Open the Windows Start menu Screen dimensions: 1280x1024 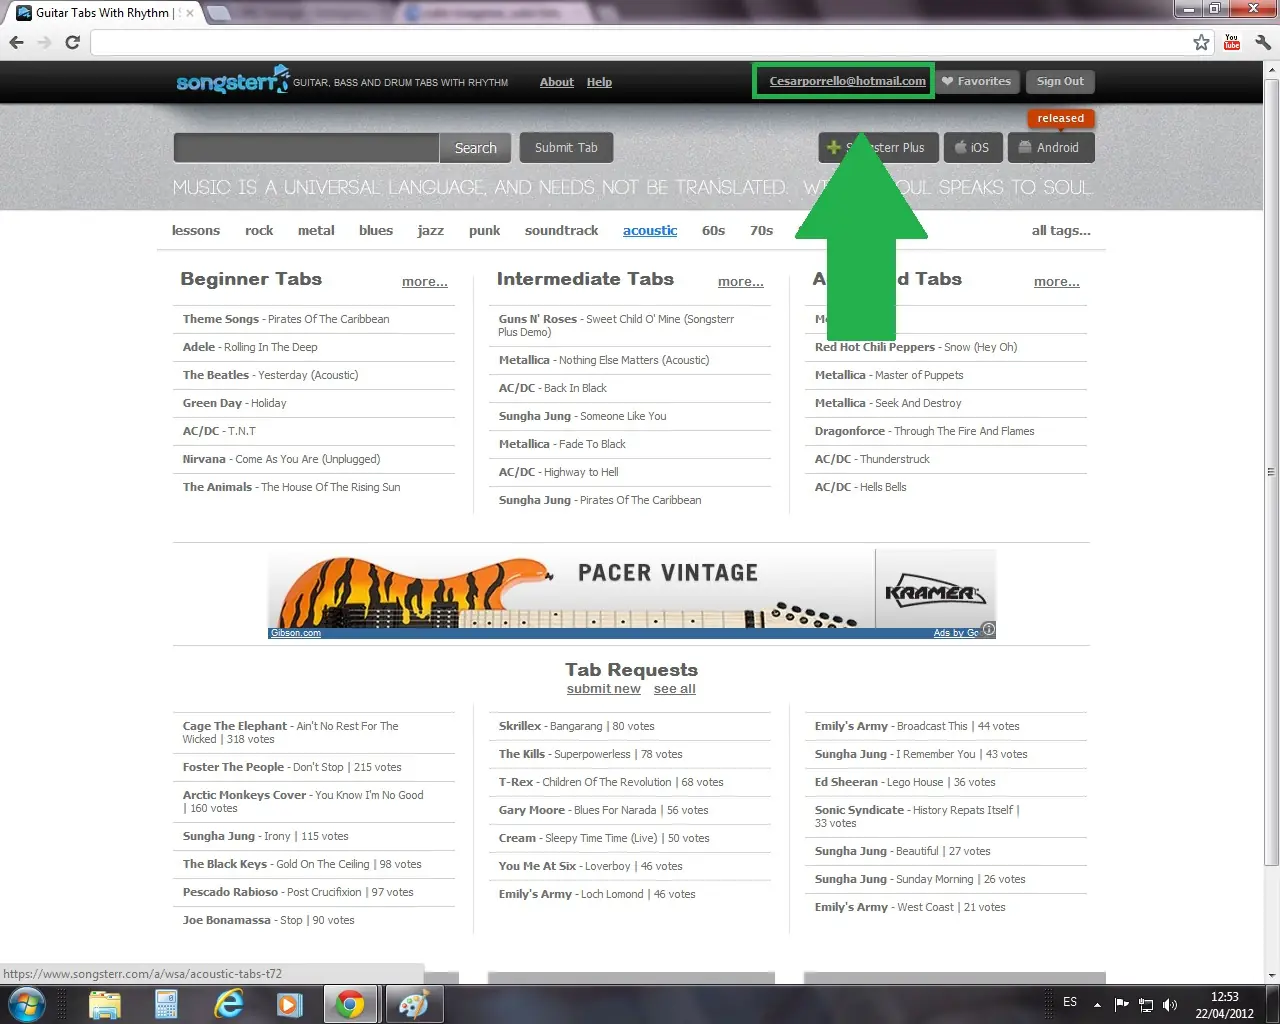[x=27, y=1004]
